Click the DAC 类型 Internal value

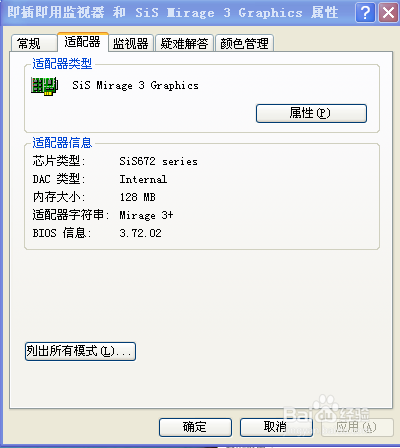click(143, 179)
